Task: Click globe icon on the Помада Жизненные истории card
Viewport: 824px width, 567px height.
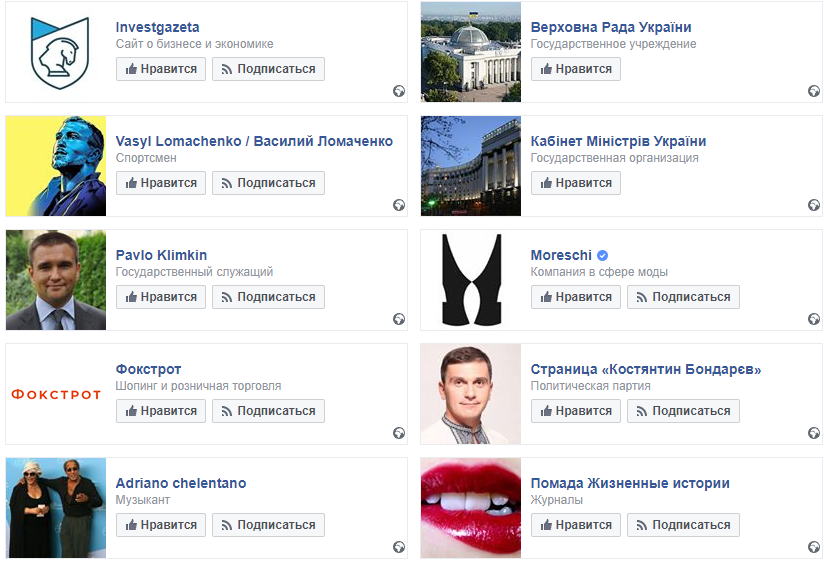Action: pos(814,547)
